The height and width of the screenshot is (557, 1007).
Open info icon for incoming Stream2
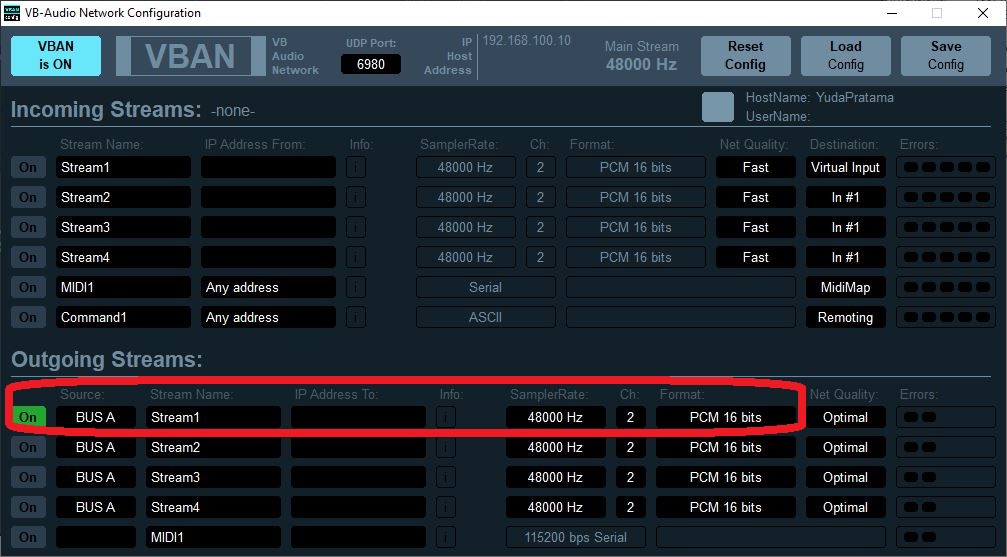[x=356, y=197]
